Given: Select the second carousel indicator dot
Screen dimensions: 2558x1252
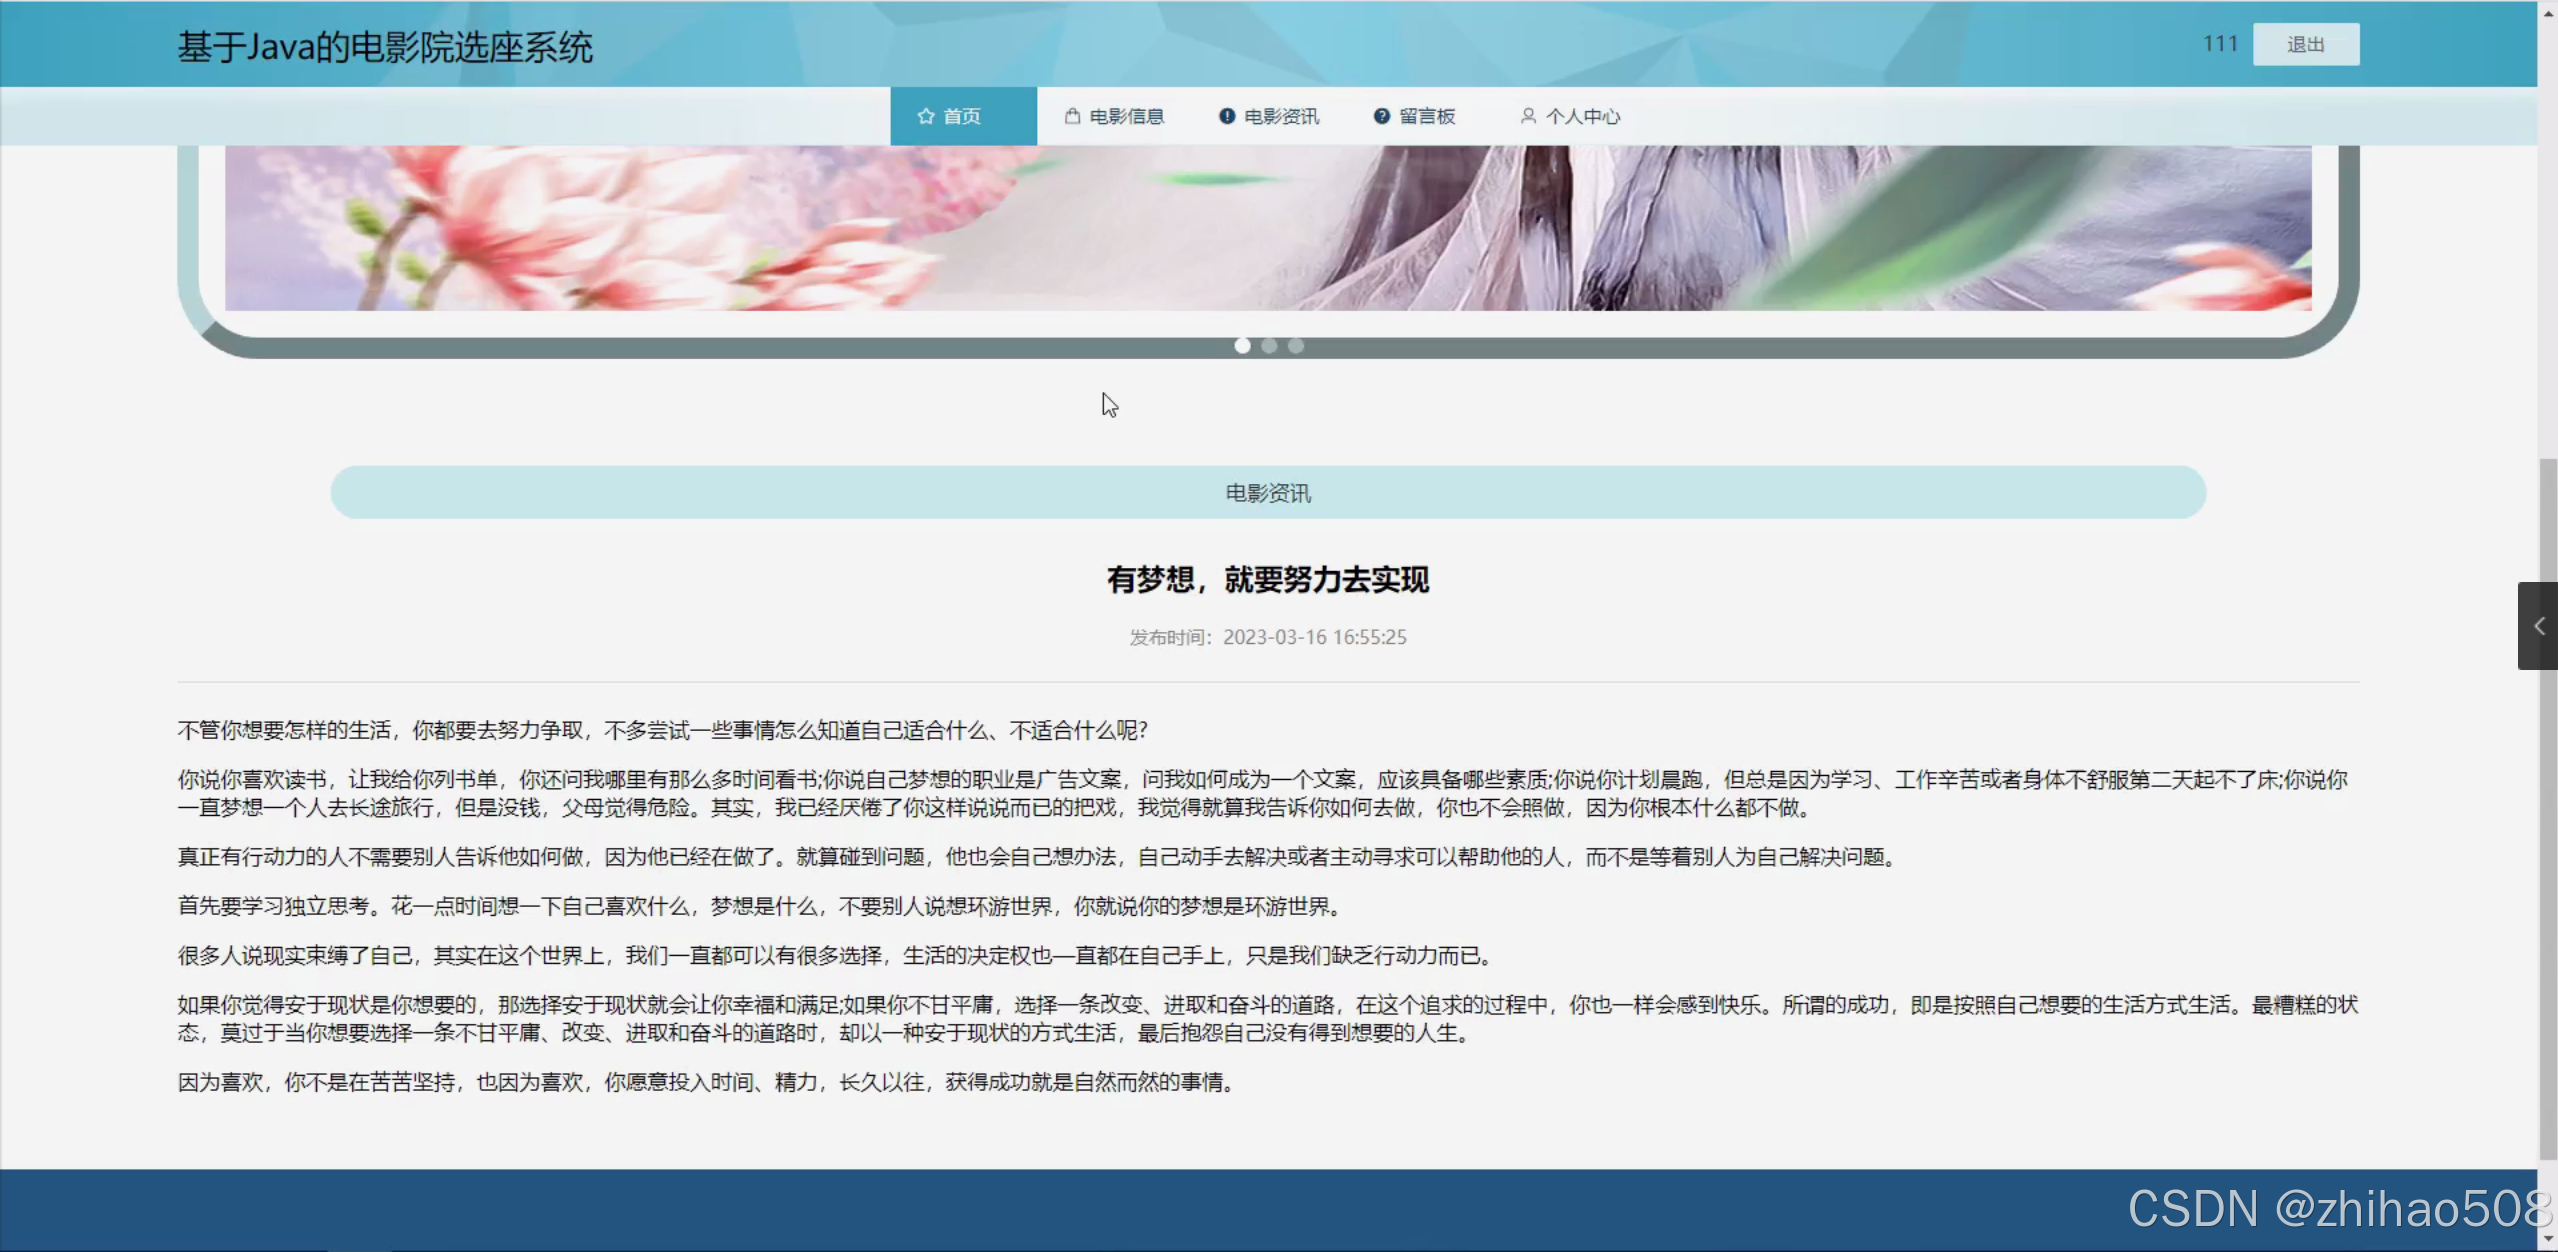Looking at the screenshot, I should pyautogui.click(x=1269, y=346).
